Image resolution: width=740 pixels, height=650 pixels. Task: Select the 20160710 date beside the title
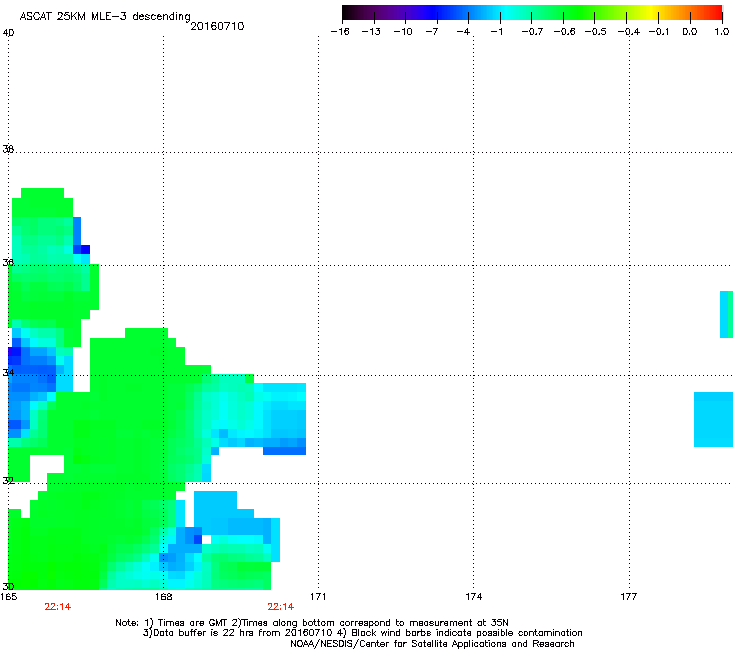coord(217,26)
